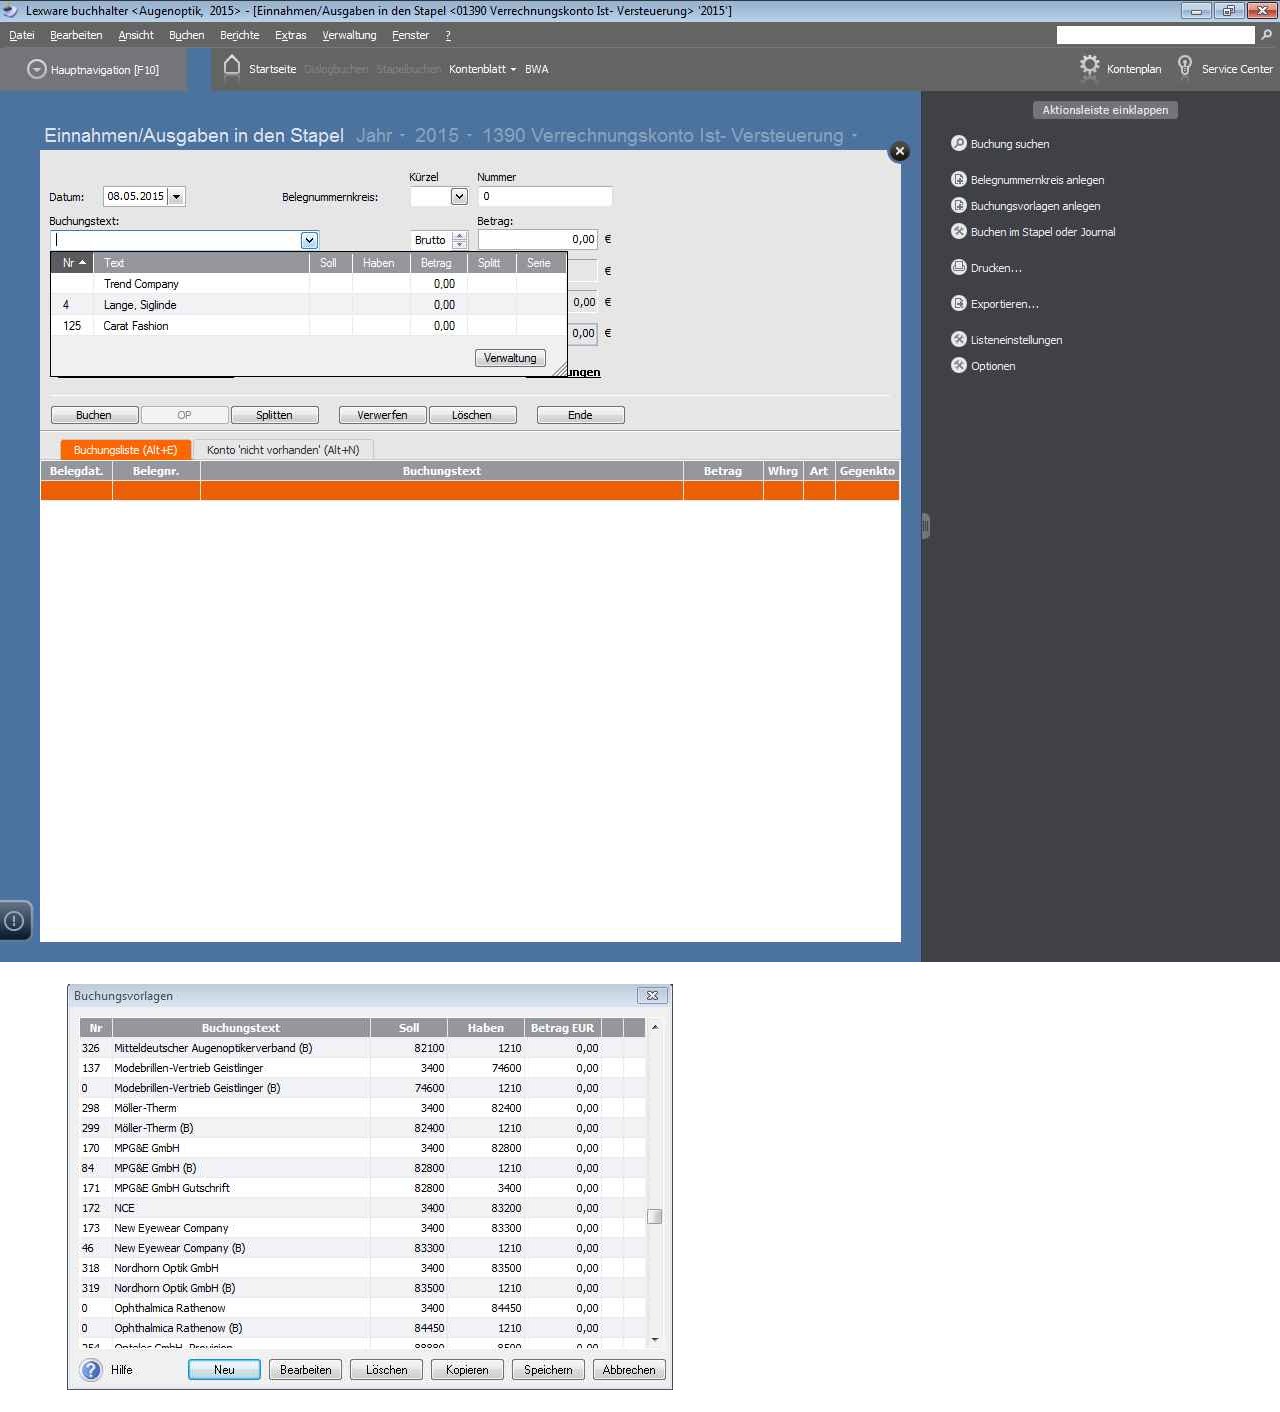Screen dimensions: 1280x1412
Task: Click the Drucken printer icon
Action: 958,267
